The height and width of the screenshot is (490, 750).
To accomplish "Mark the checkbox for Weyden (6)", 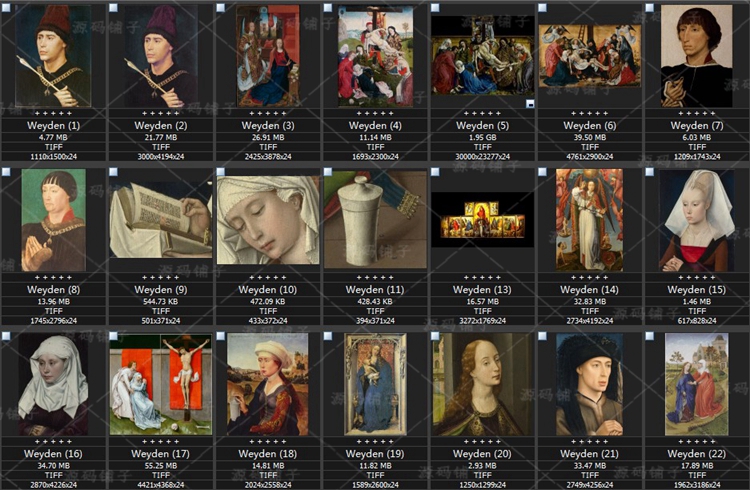I will [x=542, y=7].
